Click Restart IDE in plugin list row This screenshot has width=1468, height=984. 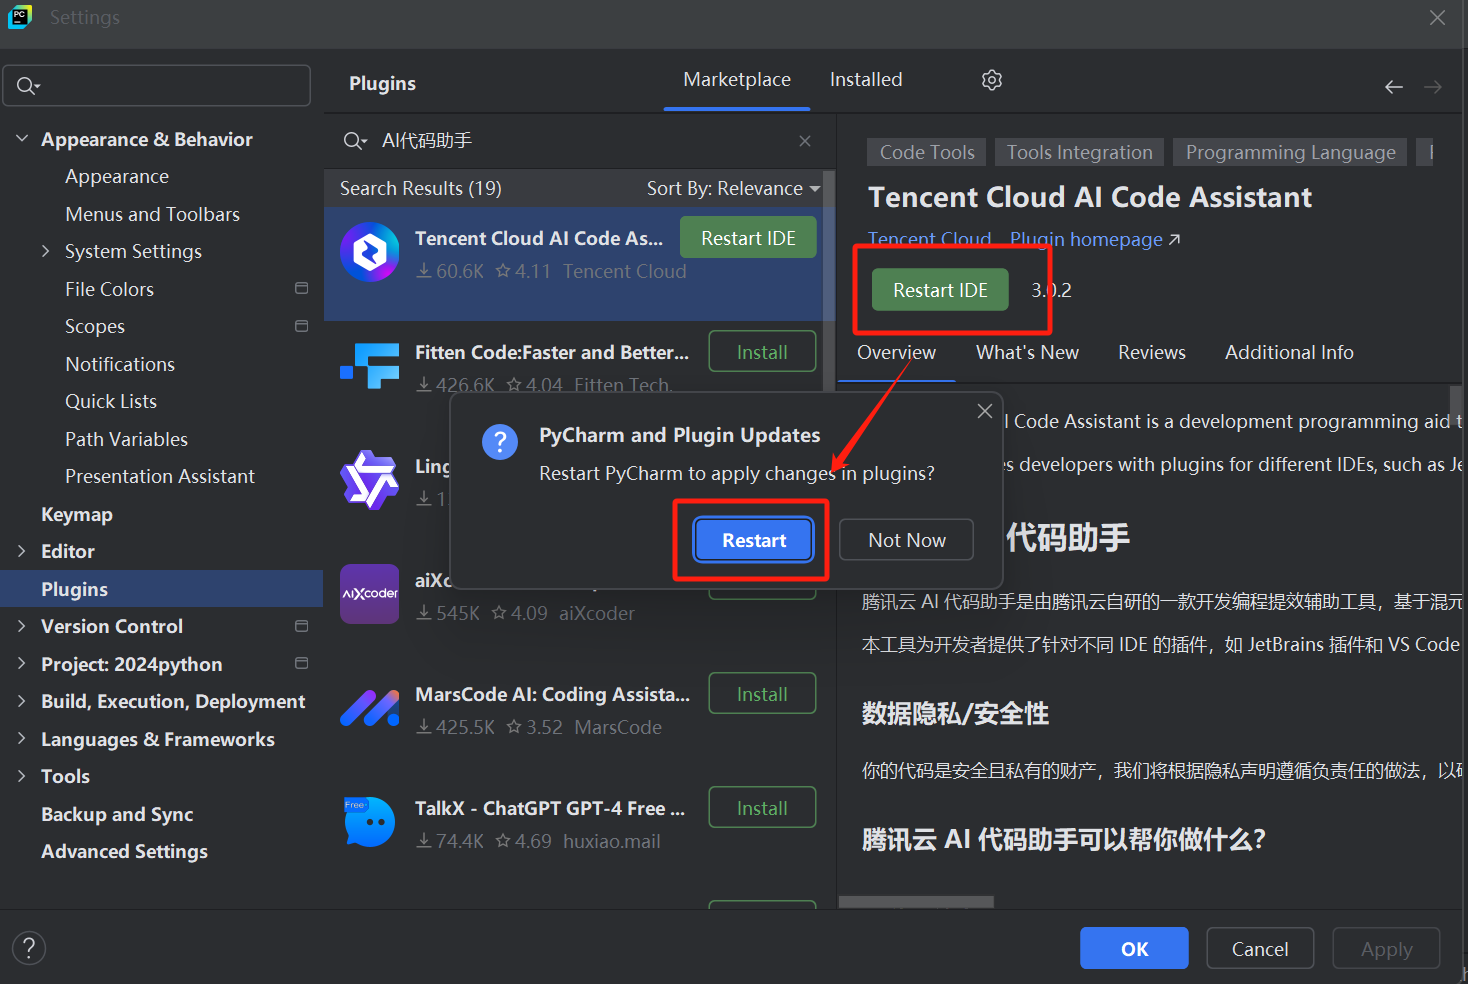coord(748,238)
